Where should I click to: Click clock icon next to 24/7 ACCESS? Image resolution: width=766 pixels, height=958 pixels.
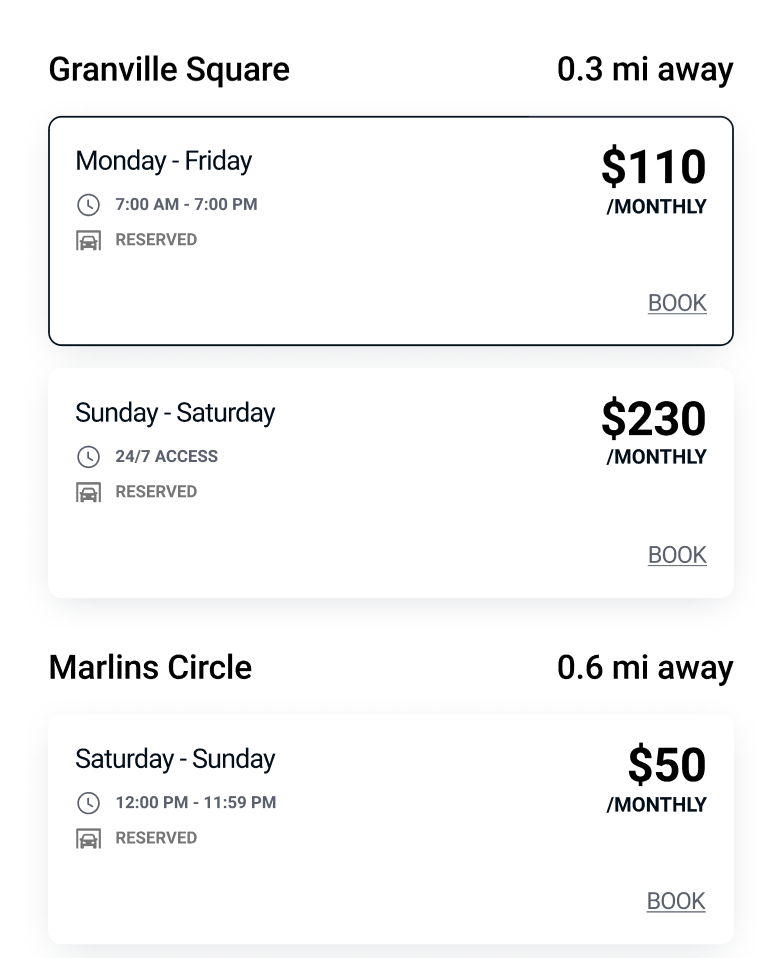click(x=89, y=456)
